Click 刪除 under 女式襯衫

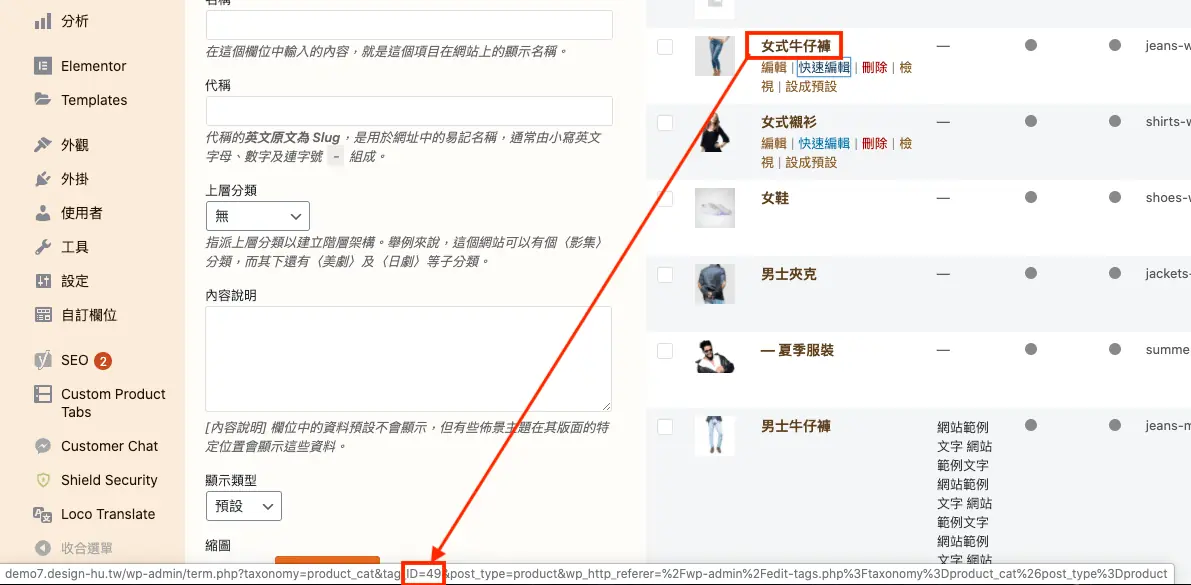point(875,143)
